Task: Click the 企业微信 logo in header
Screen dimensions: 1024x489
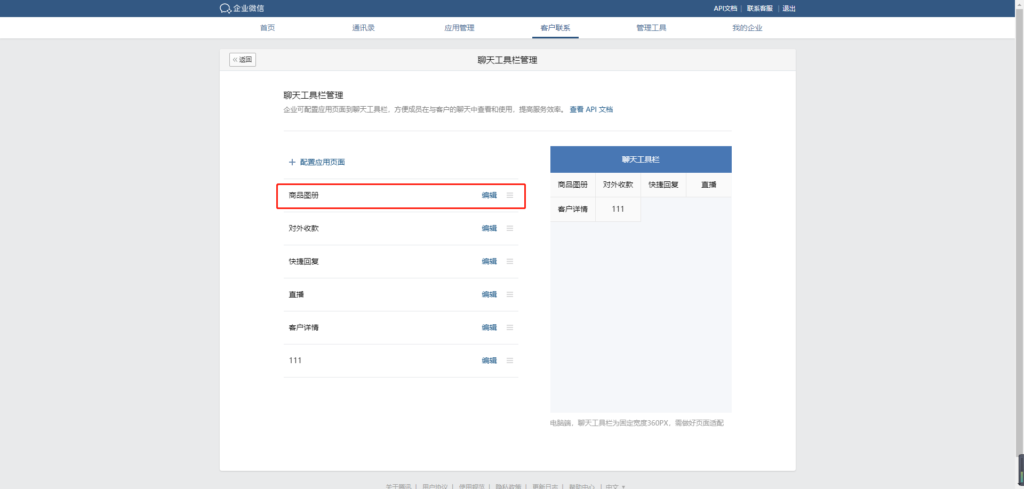Action: [x=242, y=8]
